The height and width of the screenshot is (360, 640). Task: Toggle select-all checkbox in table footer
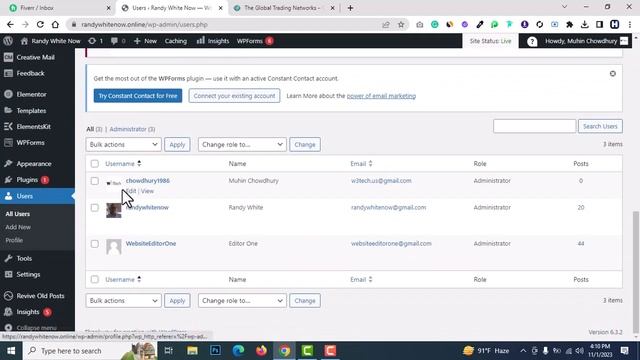[x=95, y=280]
